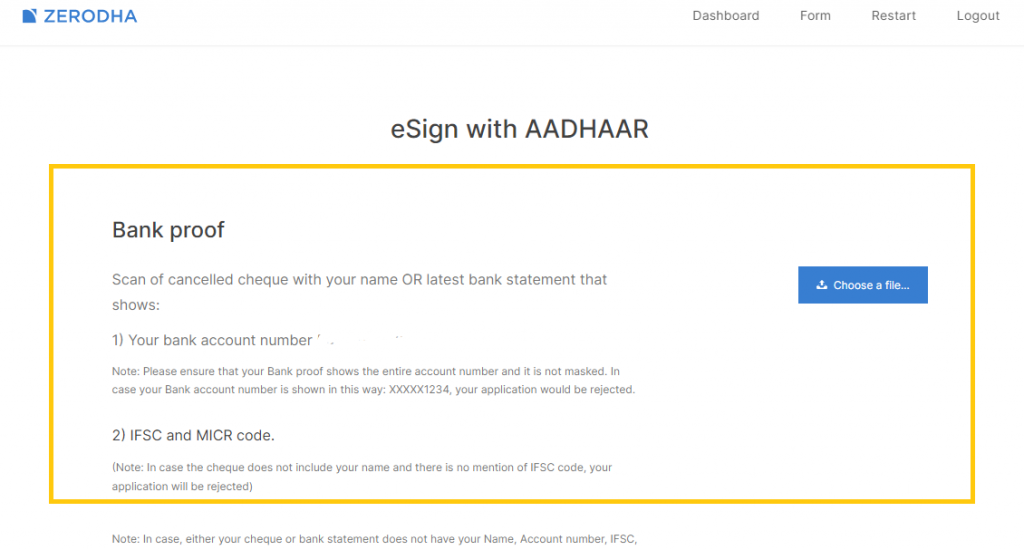Image resolution: width=1024 pixels, height=550 pixels.
Task: Click the bottom note below the yellow box
Action: coord(374,539)
